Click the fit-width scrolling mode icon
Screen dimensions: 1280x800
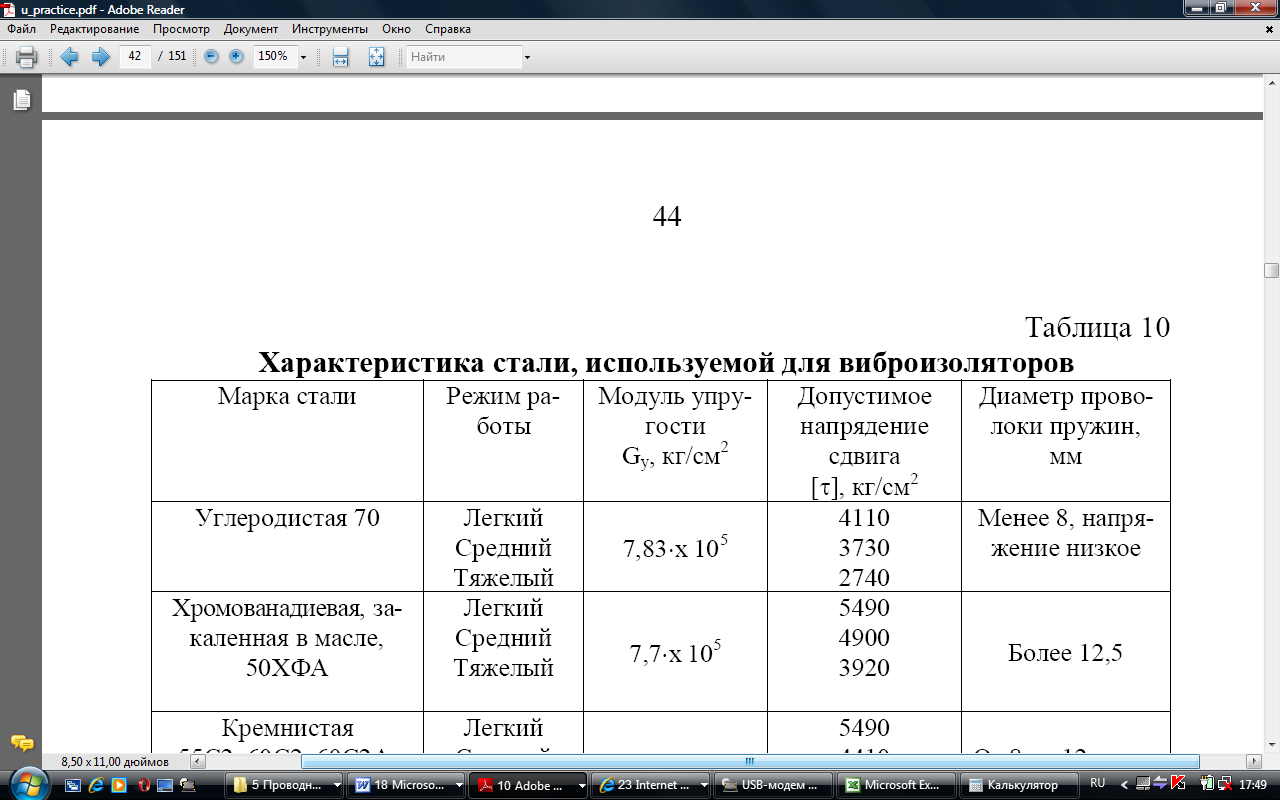[x=340, y=57]
